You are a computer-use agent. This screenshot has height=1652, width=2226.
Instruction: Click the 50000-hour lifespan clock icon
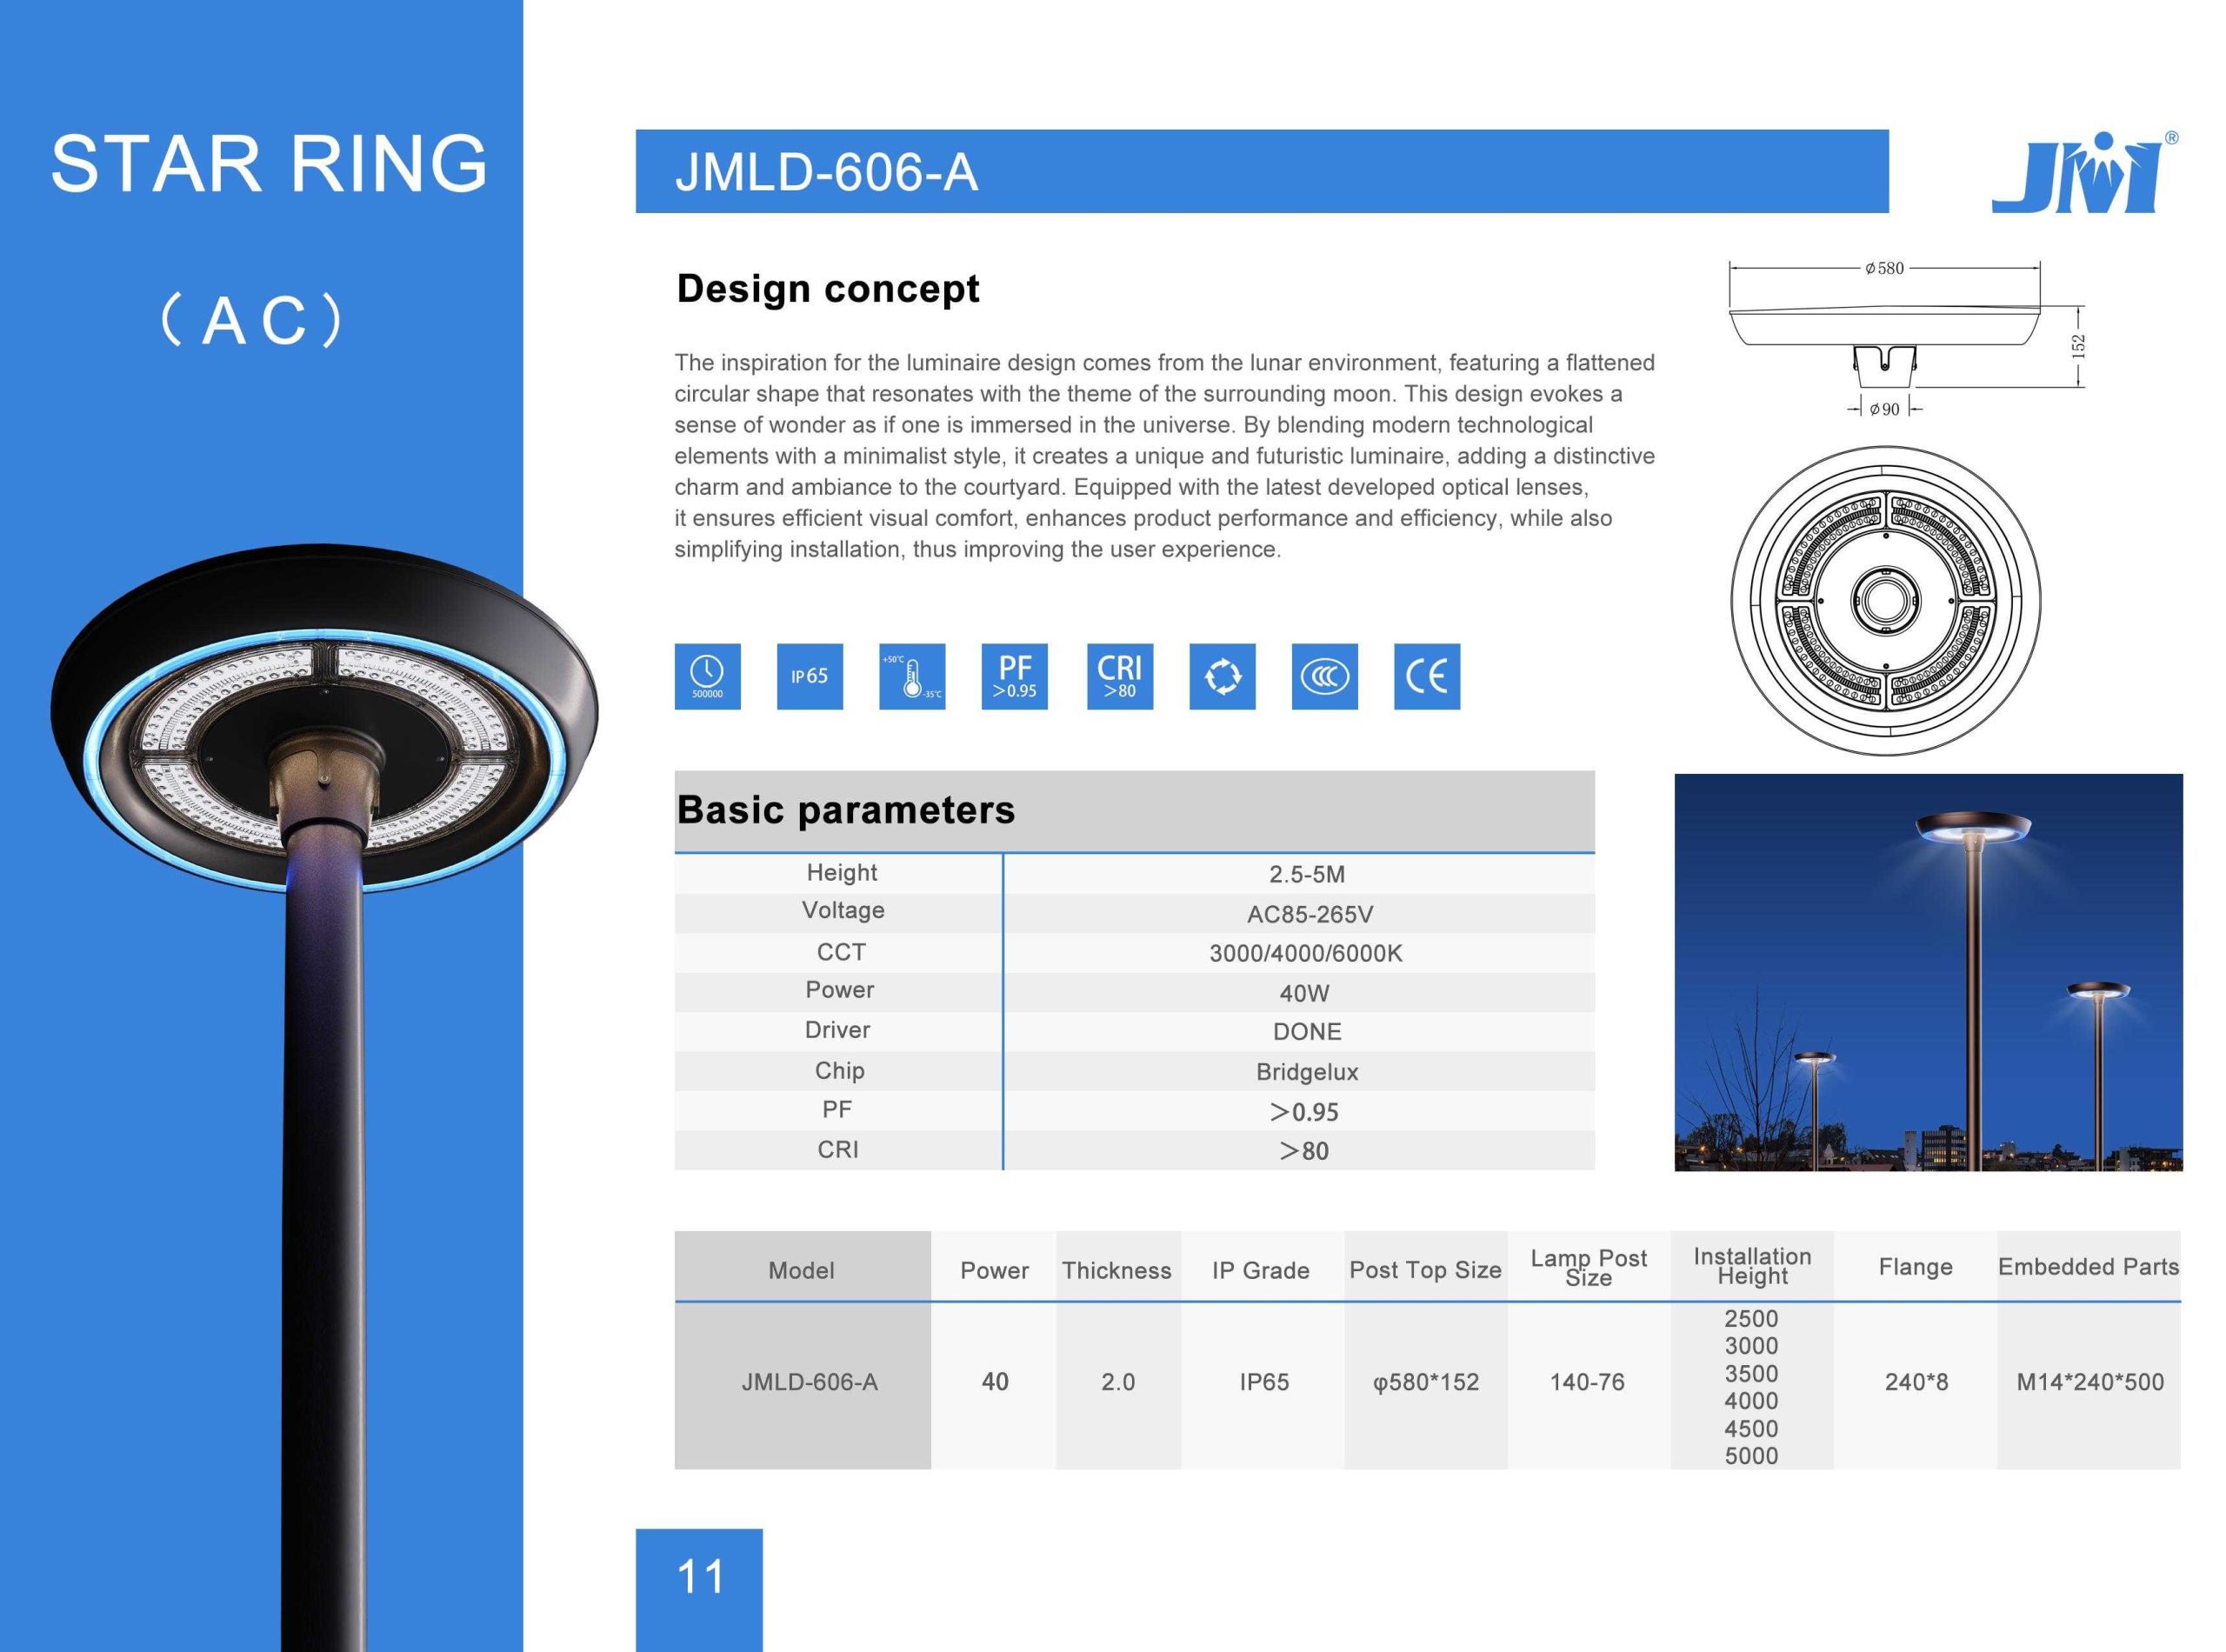[x=707, y=677]
